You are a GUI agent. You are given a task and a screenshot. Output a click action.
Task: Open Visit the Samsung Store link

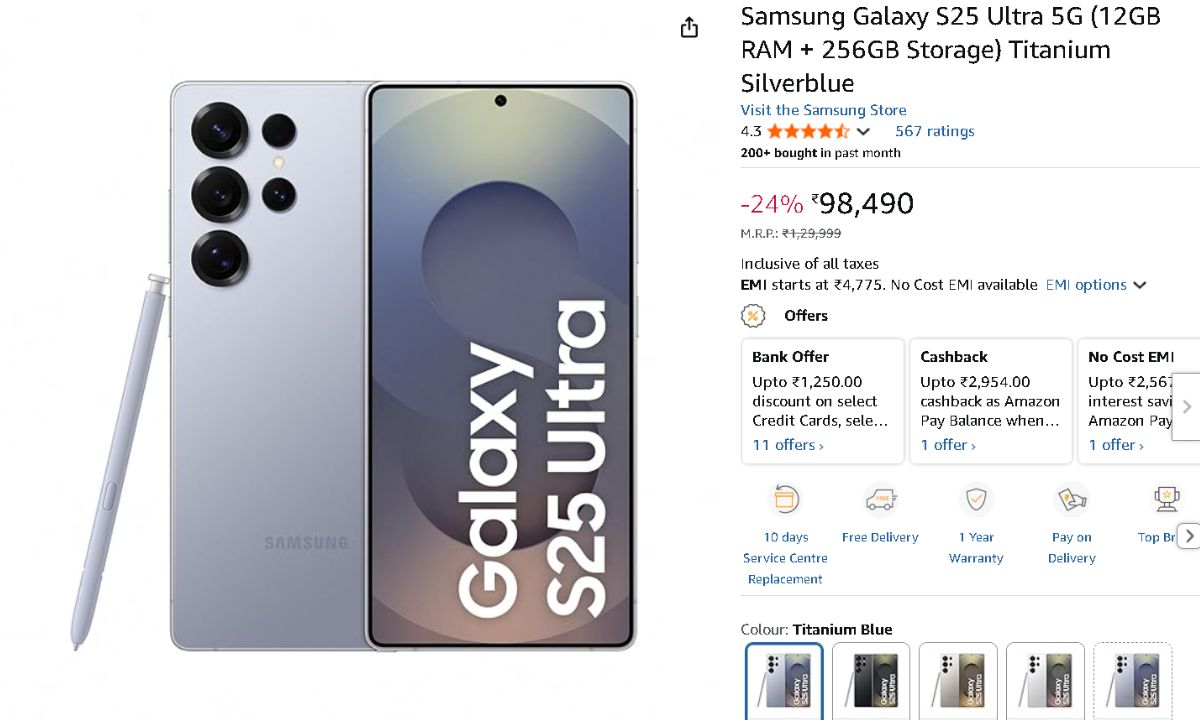click(x=823, y=110)
